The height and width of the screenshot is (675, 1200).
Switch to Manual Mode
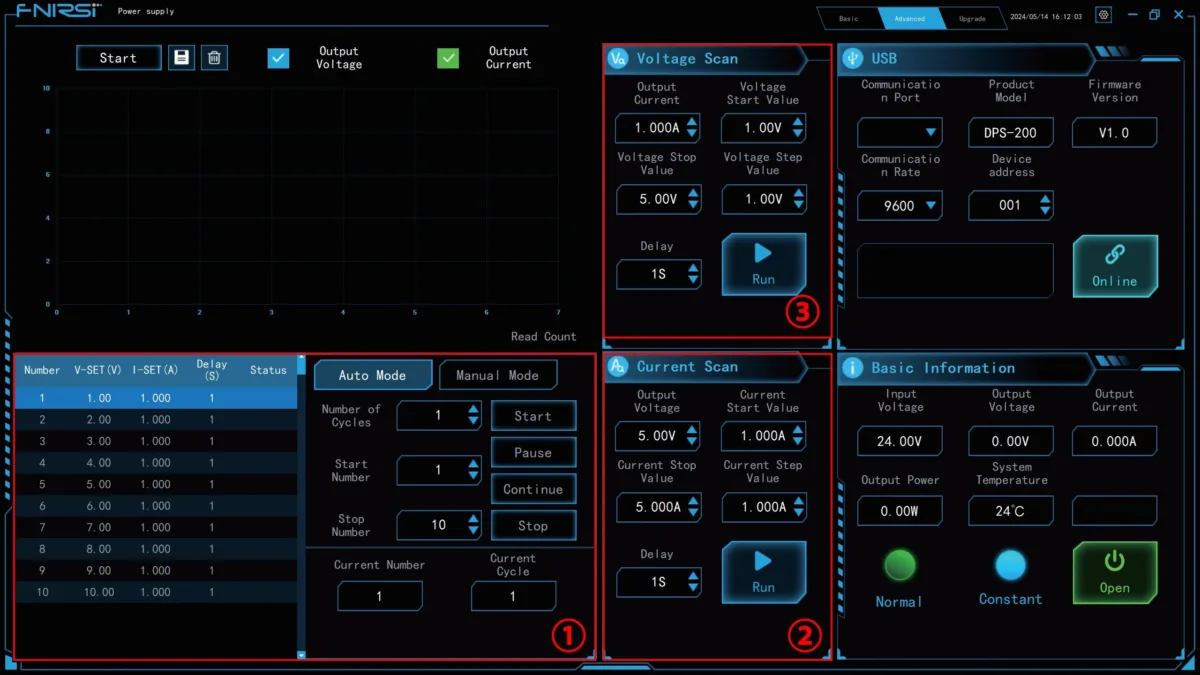pos(498,375)
